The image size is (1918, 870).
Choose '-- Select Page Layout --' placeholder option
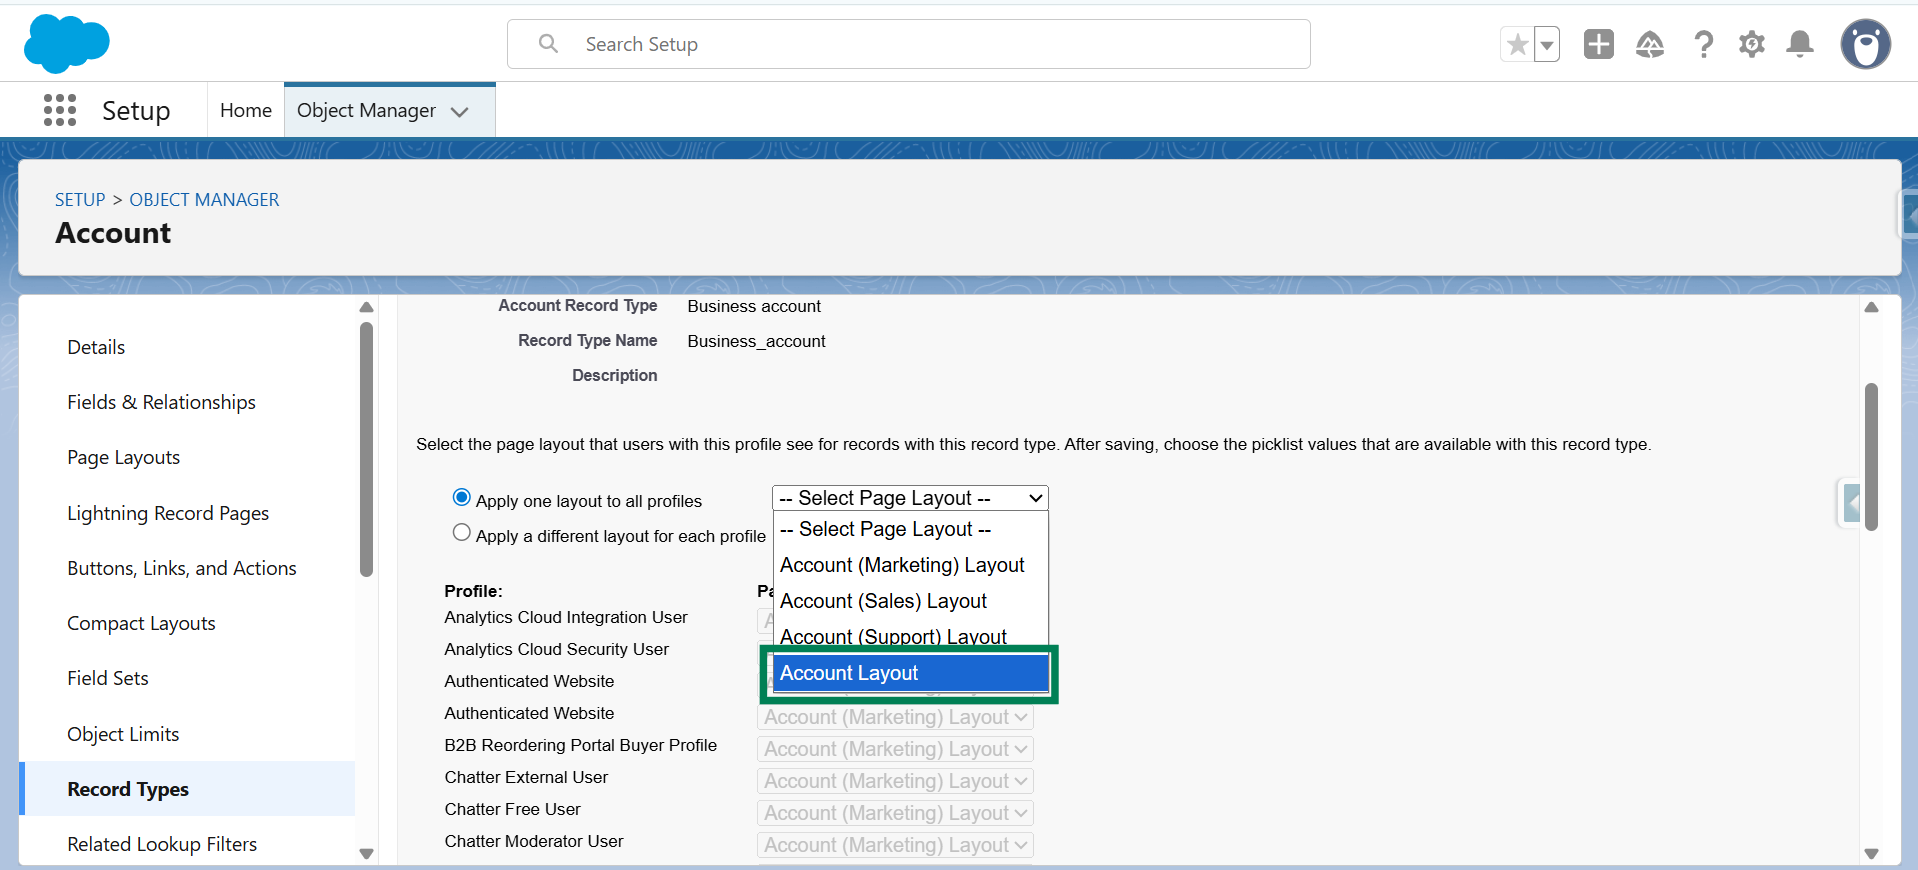910,529
